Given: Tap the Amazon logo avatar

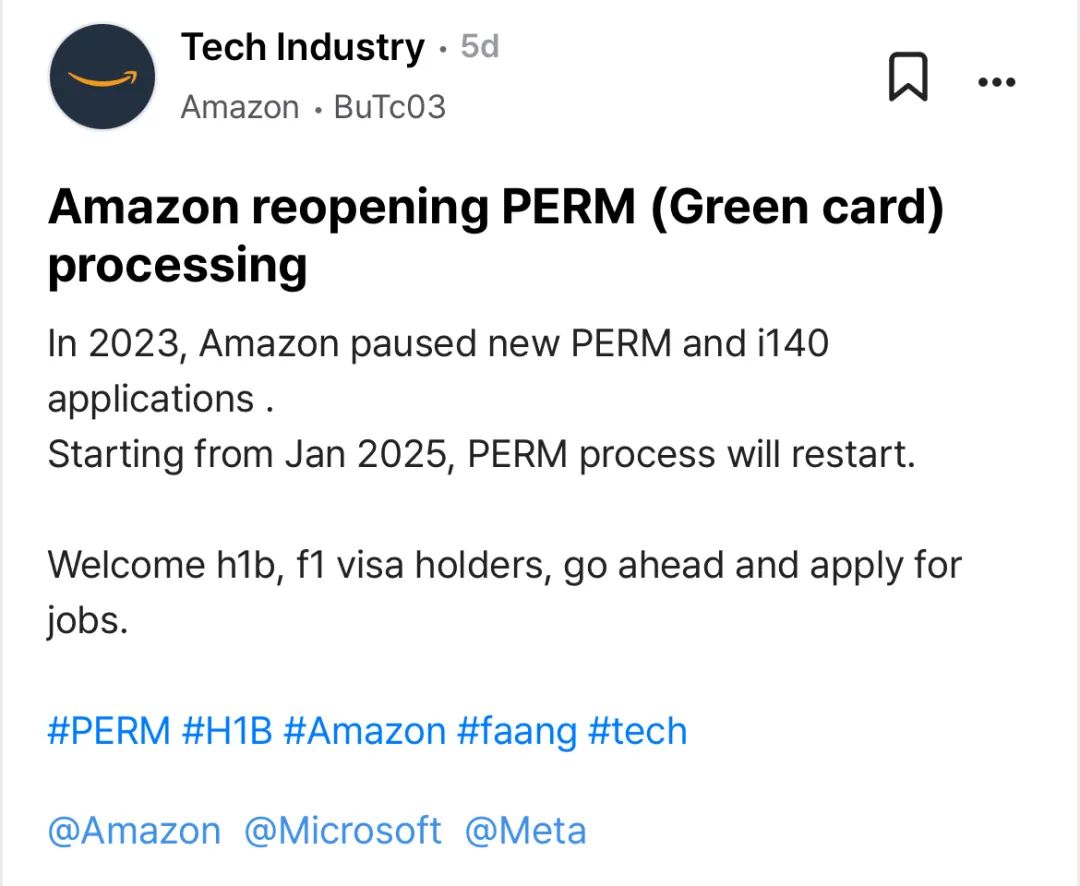Looking at the screenshot, I should (x=102, y=76).
